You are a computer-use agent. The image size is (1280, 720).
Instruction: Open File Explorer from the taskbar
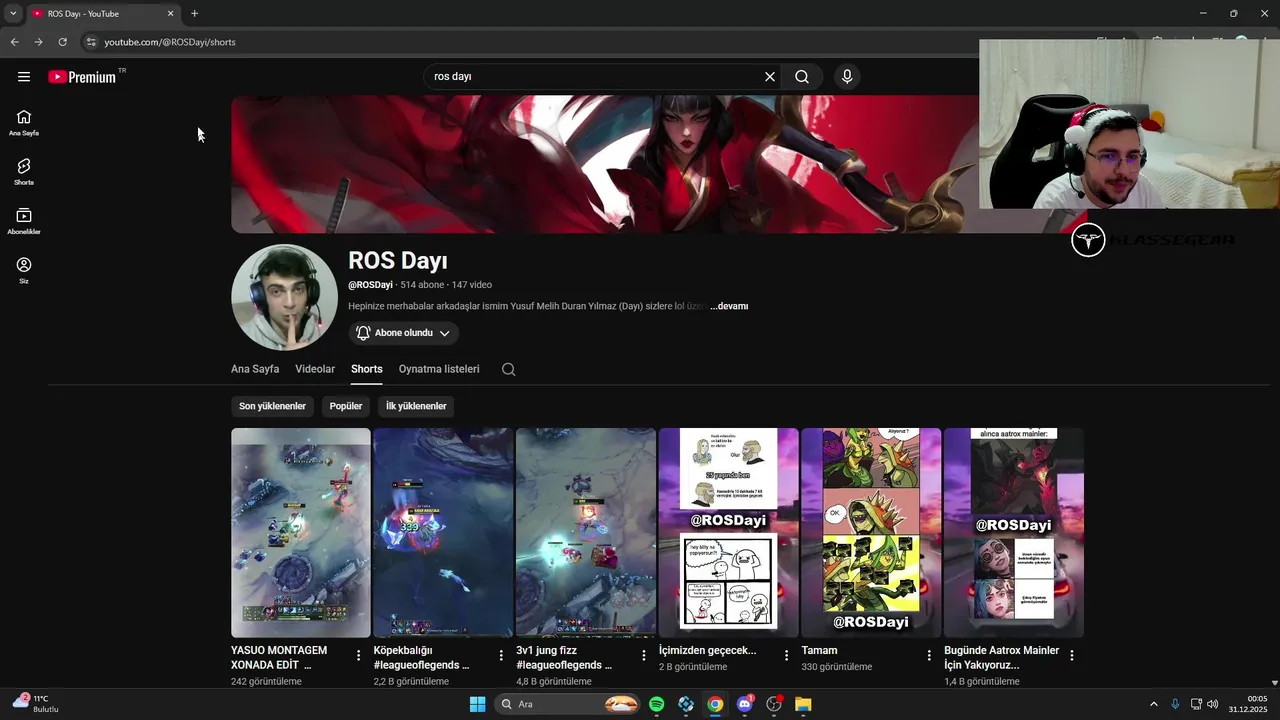803,704
